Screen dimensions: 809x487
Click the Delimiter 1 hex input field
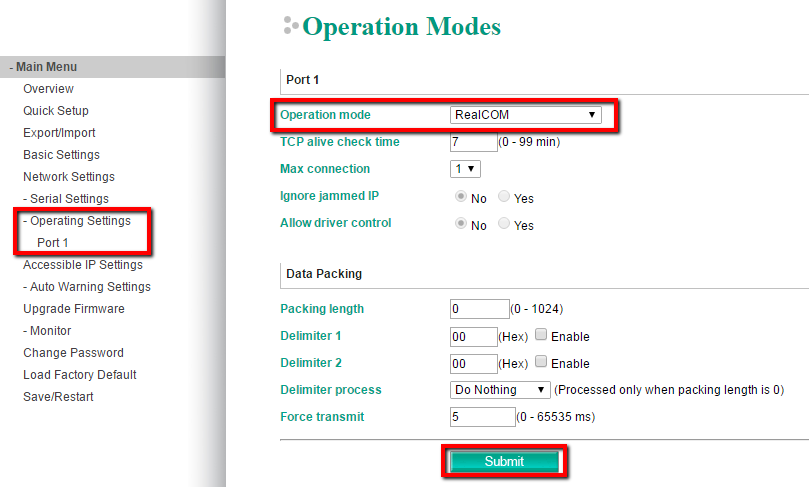tap(474, 336)
